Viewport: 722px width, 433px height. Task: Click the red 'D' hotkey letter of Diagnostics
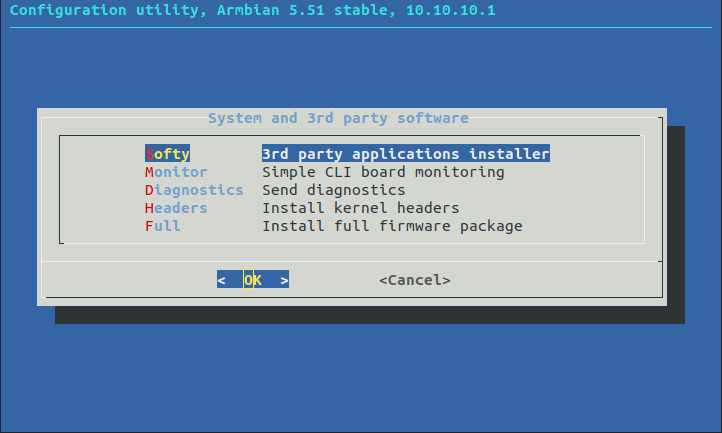tap(149, 190)
